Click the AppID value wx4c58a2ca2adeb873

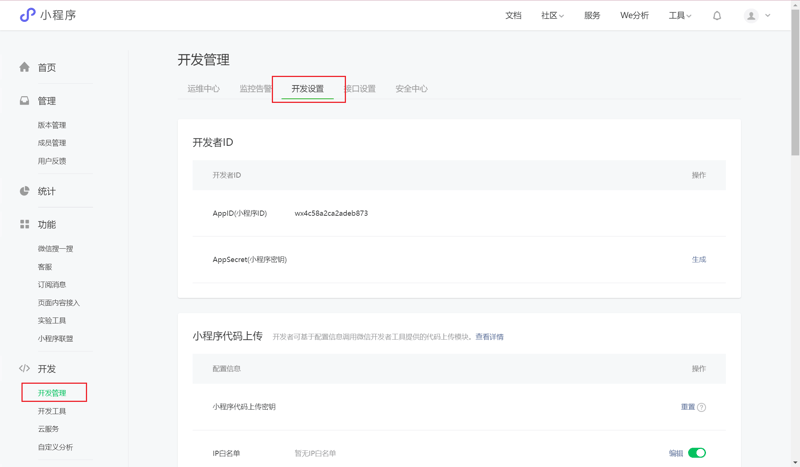coord(331,213)
